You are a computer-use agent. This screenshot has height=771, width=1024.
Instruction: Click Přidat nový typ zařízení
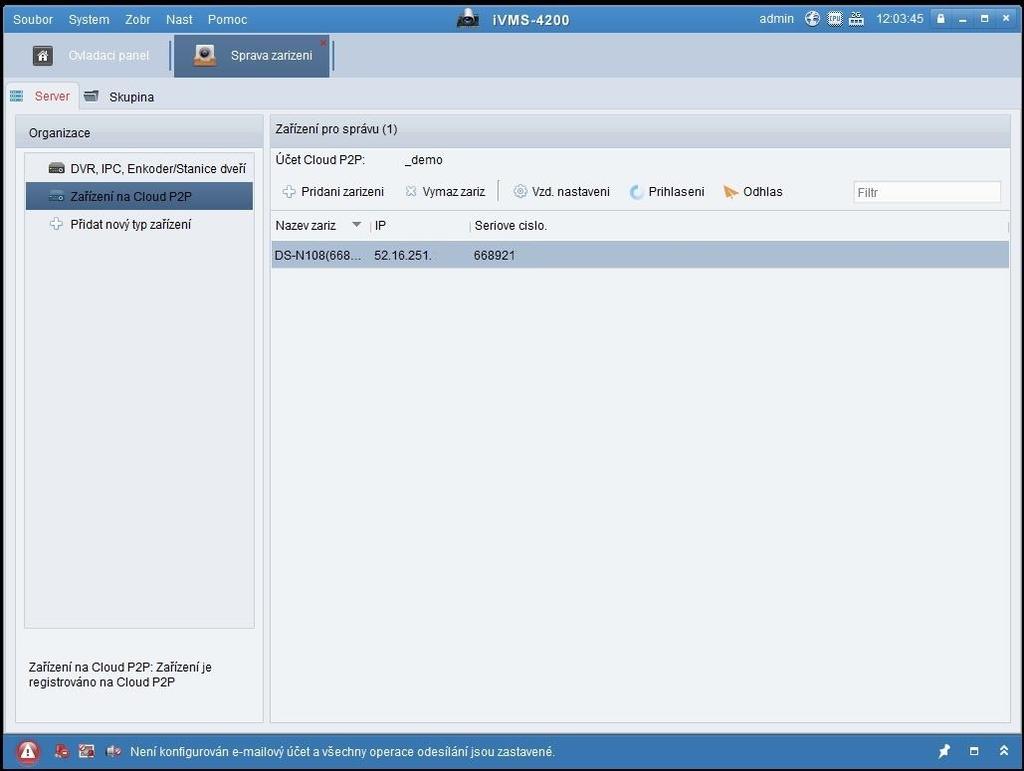(x=131, y=224)
